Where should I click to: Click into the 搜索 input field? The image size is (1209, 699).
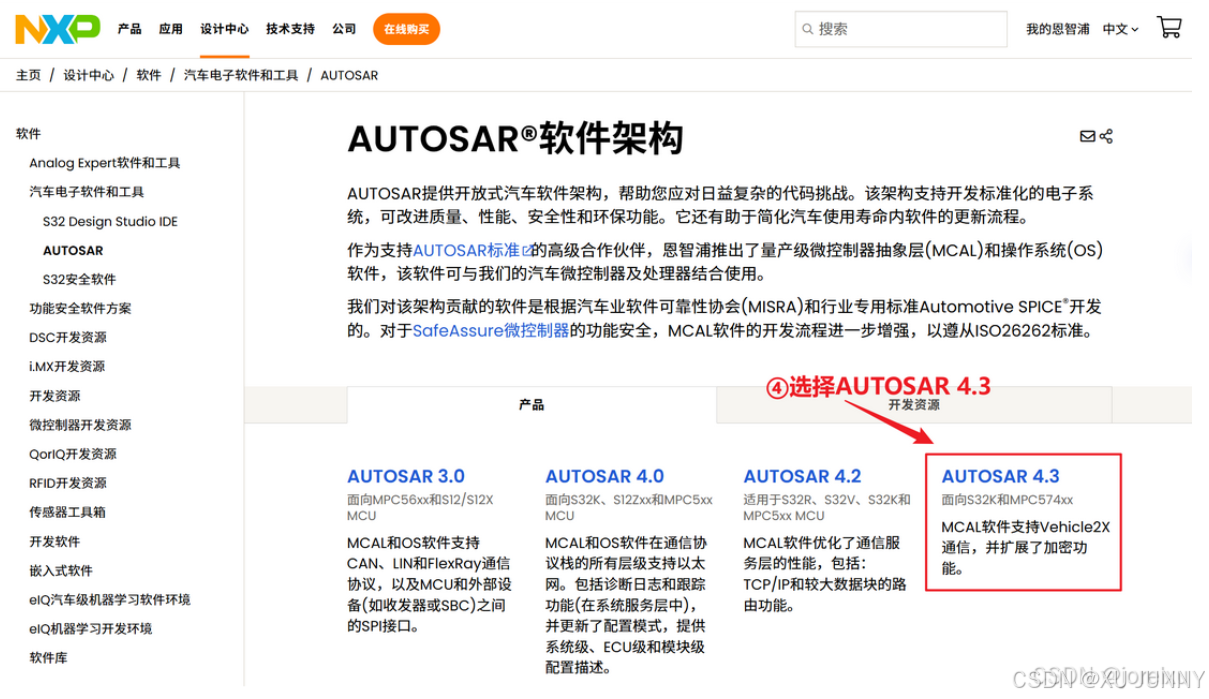pyautogui.click(x=901, y=30)
